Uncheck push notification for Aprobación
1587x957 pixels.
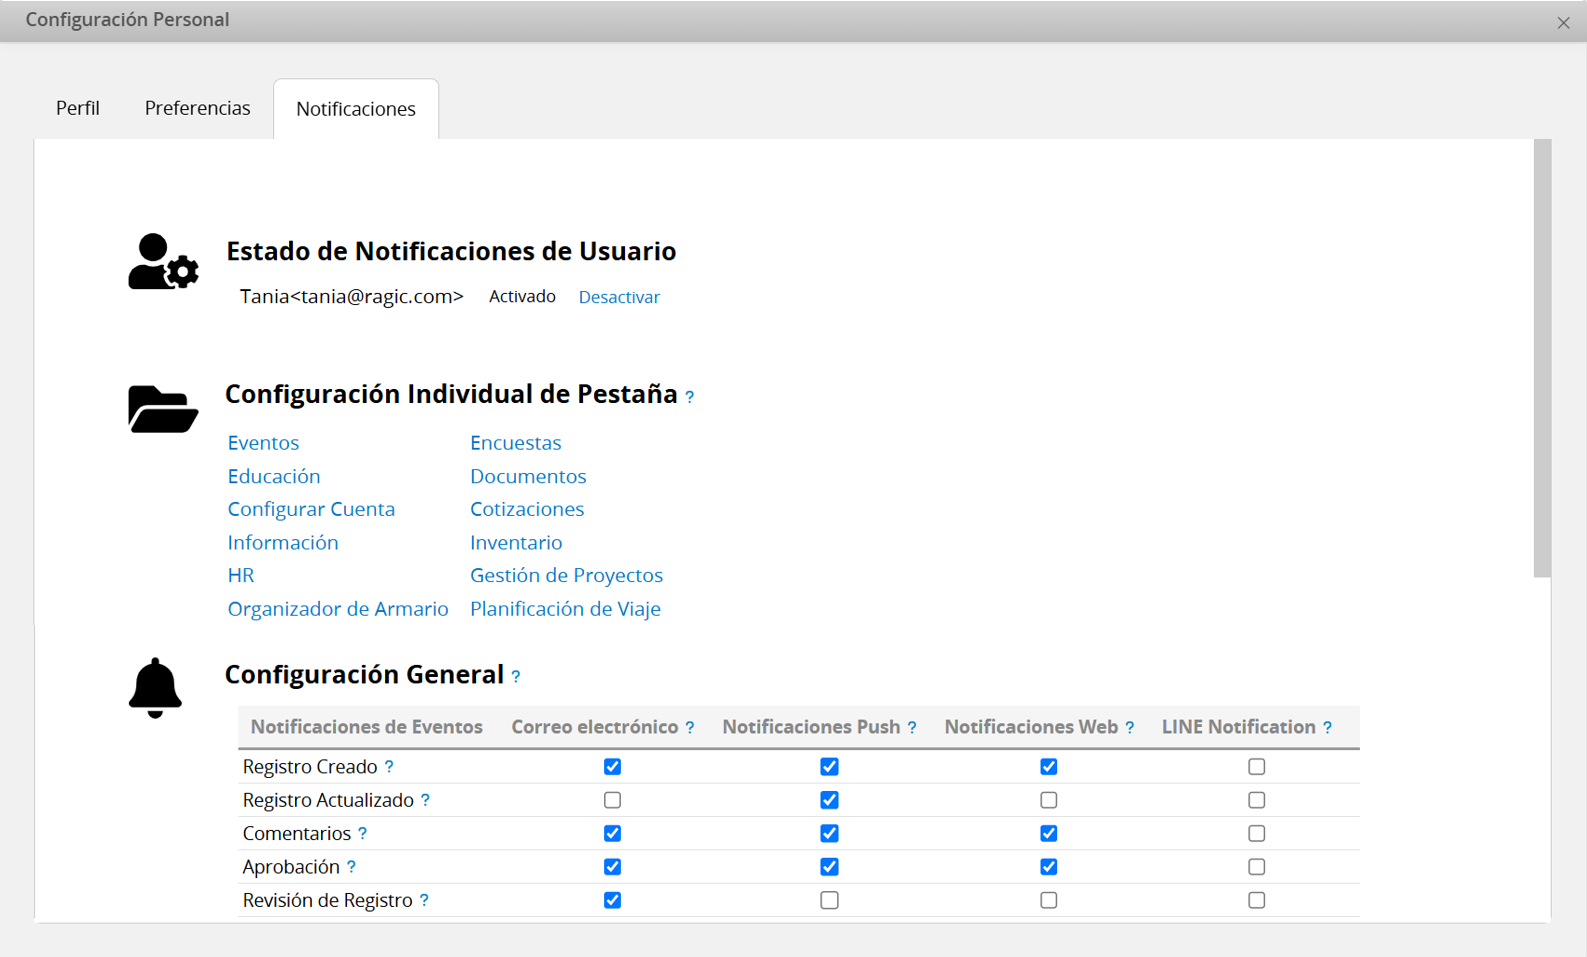pos(829,867)
